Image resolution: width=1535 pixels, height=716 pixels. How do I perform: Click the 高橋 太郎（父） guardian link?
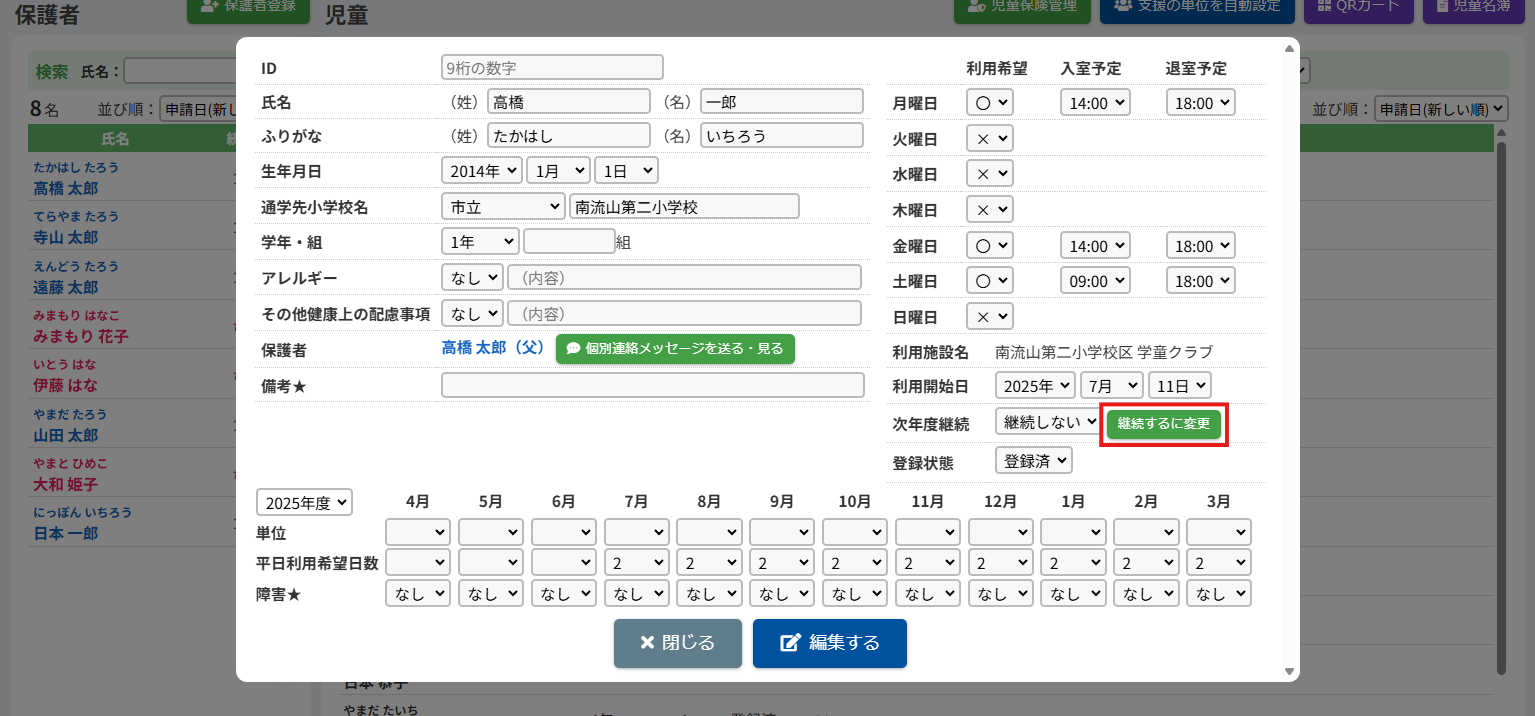pyautogui.click(x=493, y=349)
